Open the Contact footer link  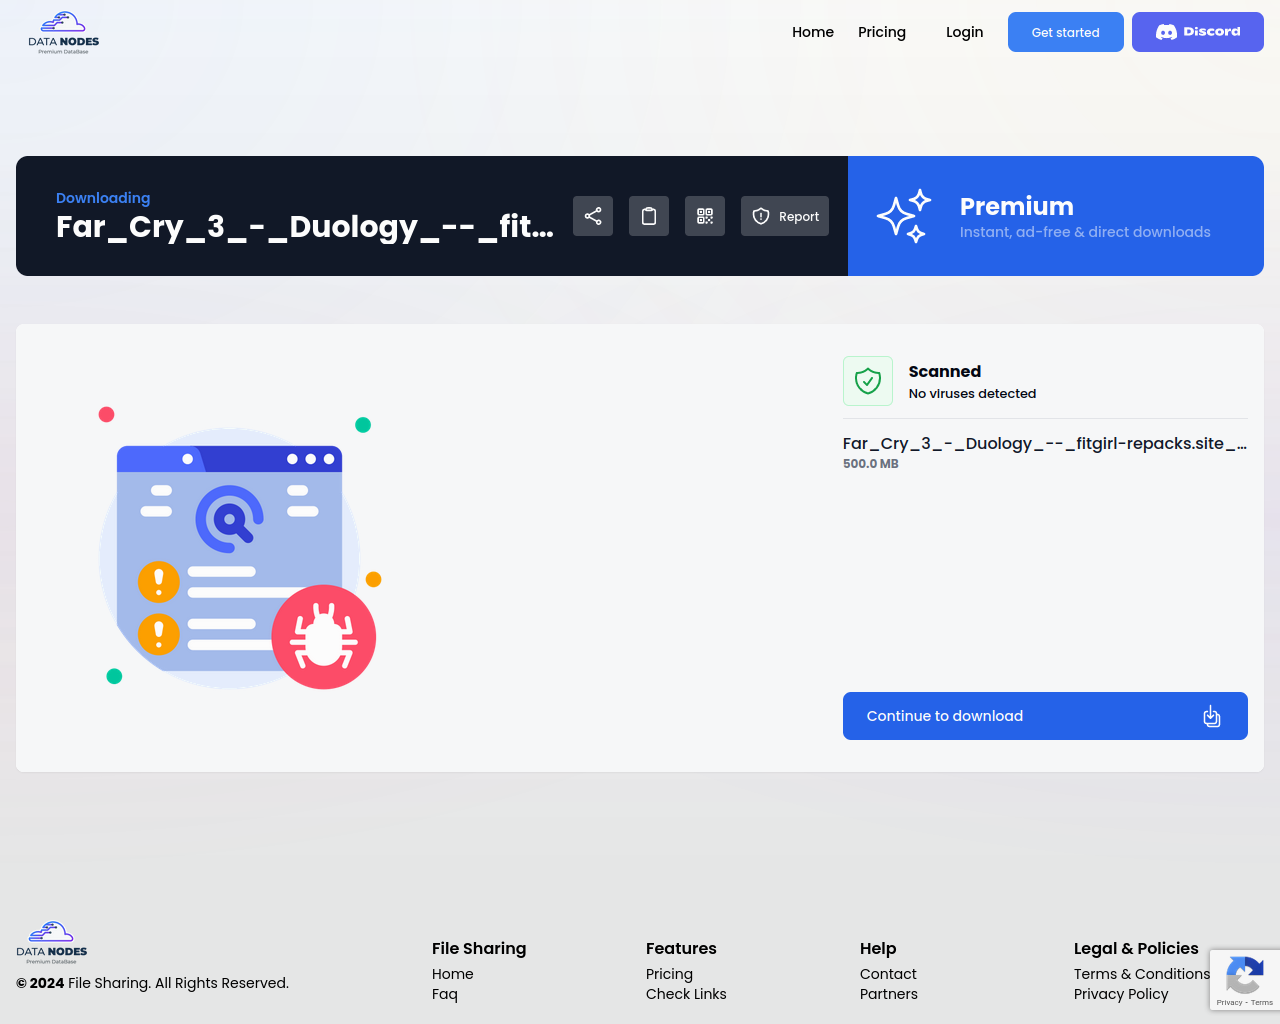pyautogui.click(x=888, y=974)
